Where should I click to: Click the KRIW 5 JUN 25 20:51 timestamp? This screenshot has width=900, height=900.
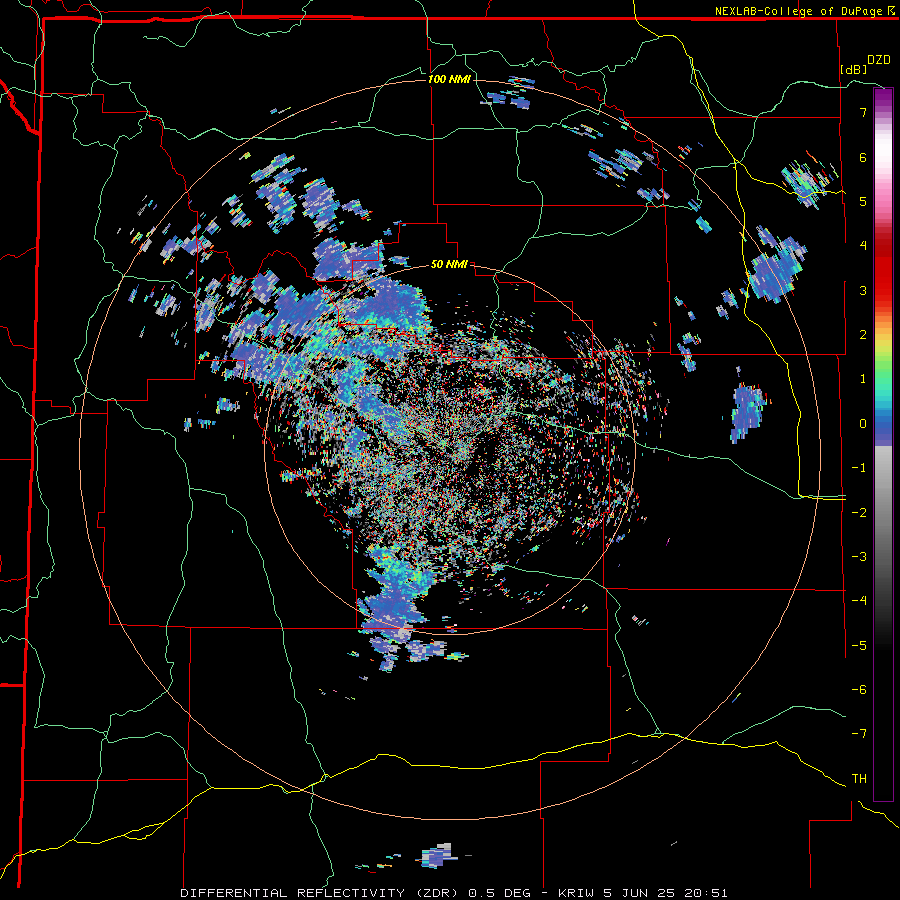643,893
